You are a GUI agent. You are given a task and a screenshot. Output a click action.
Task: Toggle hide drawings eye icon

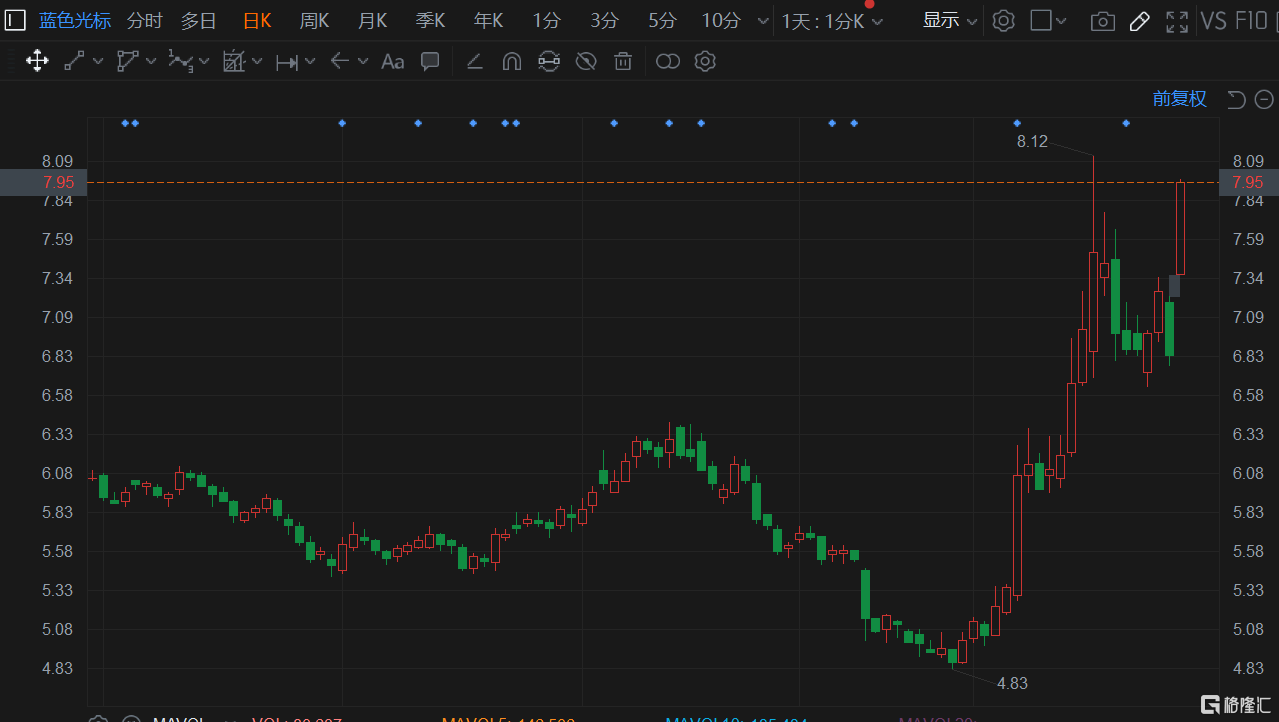pyautogui.click(x=586, y=62)
